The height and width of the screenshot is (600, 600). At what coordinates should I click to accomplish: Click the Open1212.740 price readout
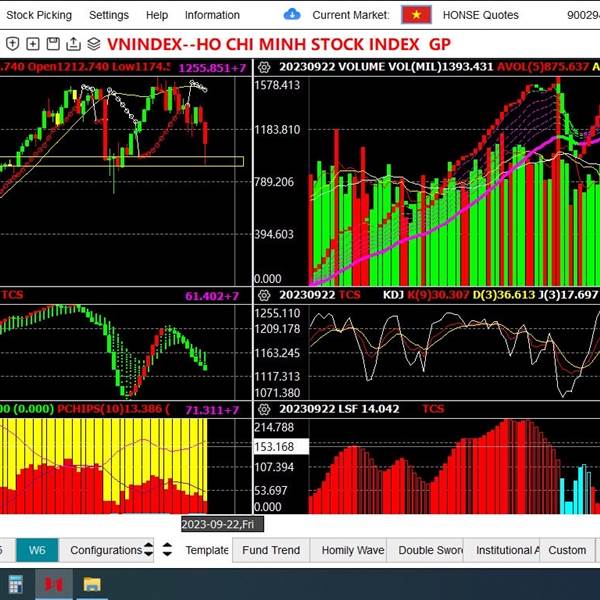click(69, 67)
